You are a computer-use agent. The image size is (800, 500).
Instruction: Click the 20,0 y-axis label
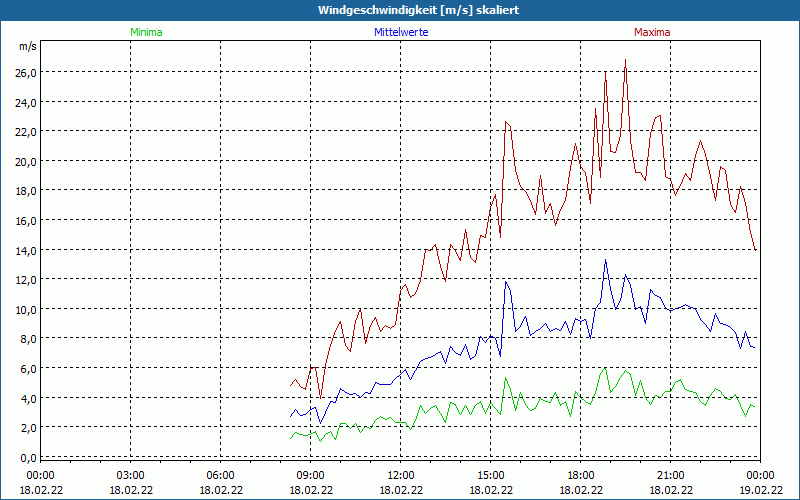tap(27, 161)
